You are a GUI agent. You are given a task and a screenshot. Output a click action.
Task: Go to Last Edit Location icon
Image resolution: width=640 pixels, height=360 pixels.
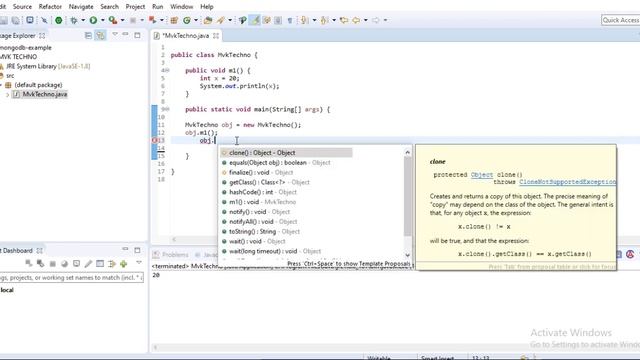(x=344, y=20)
